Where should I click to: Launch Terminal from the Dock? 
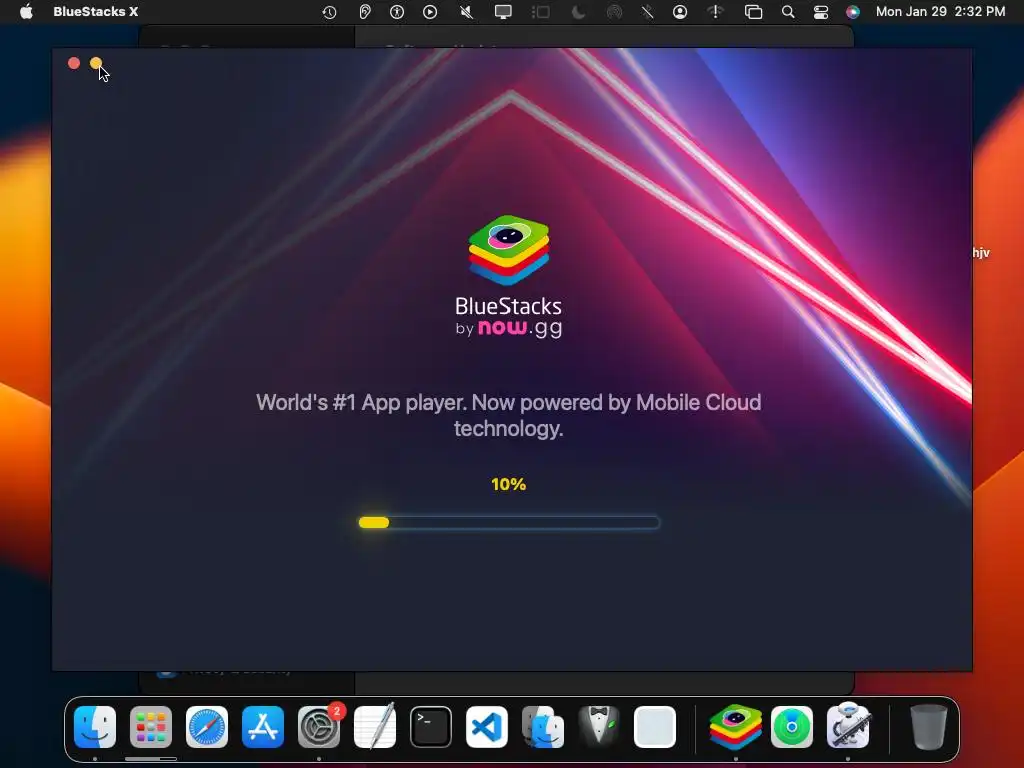[431, 727]
